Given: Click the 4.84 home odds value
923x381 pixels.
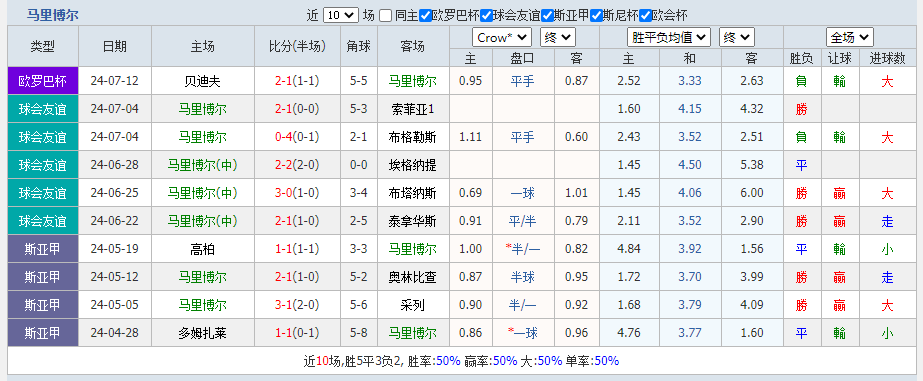Looking at the screenshot, I should 629,249.
